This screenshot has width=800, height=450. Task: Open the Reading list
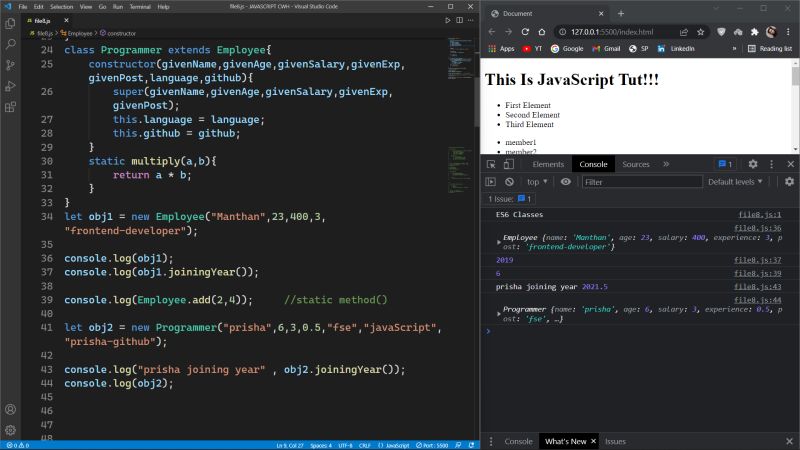click(770, 48)
